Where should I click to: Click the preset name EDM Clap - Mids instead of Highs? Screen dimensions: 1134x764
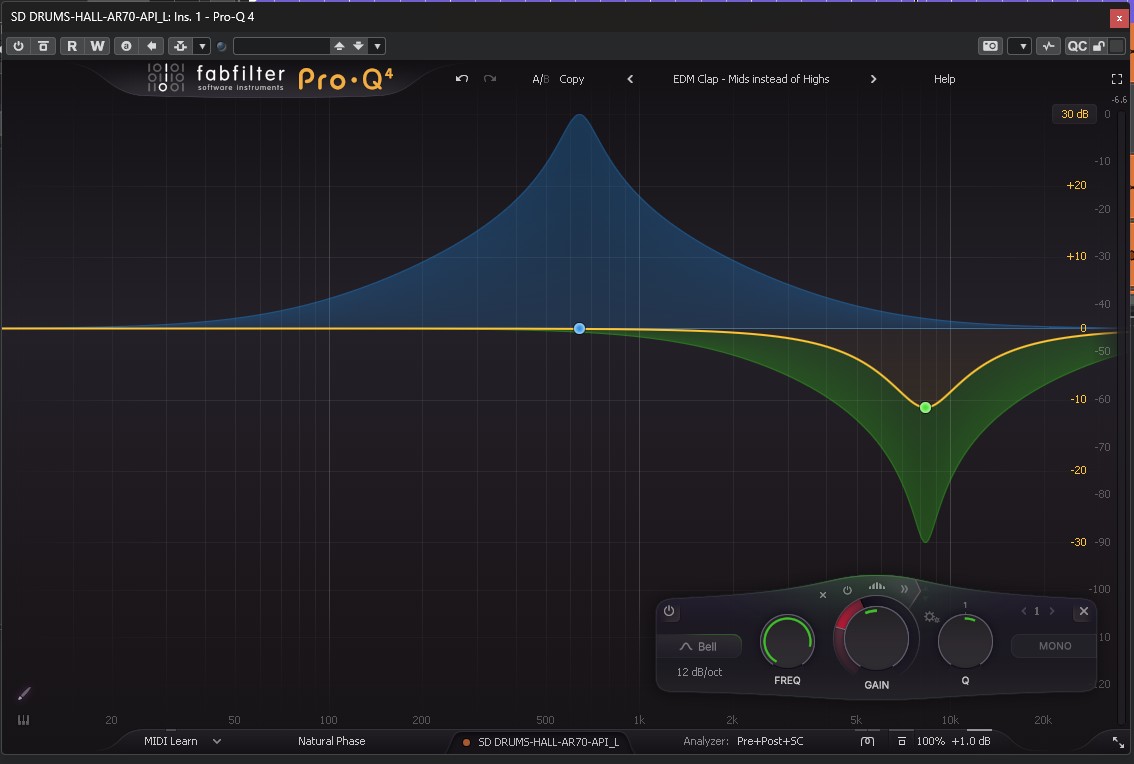tap(750, 79)
